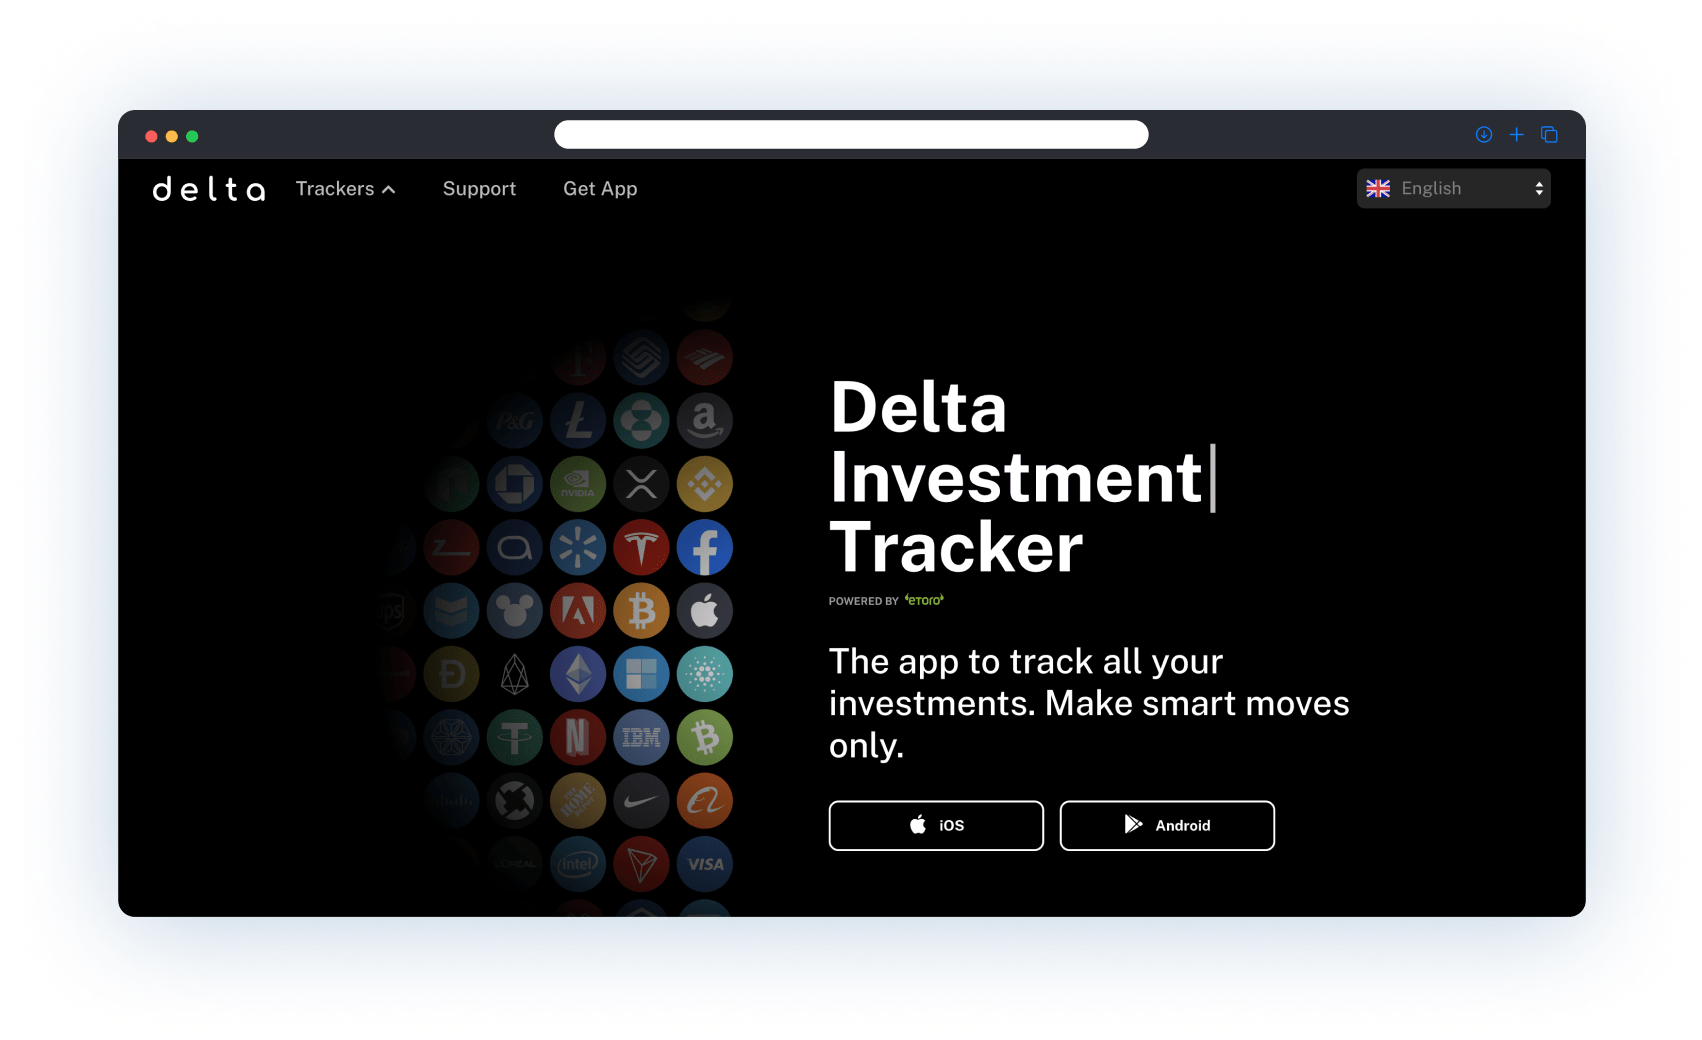Click the browser address bar

(851, 135)
